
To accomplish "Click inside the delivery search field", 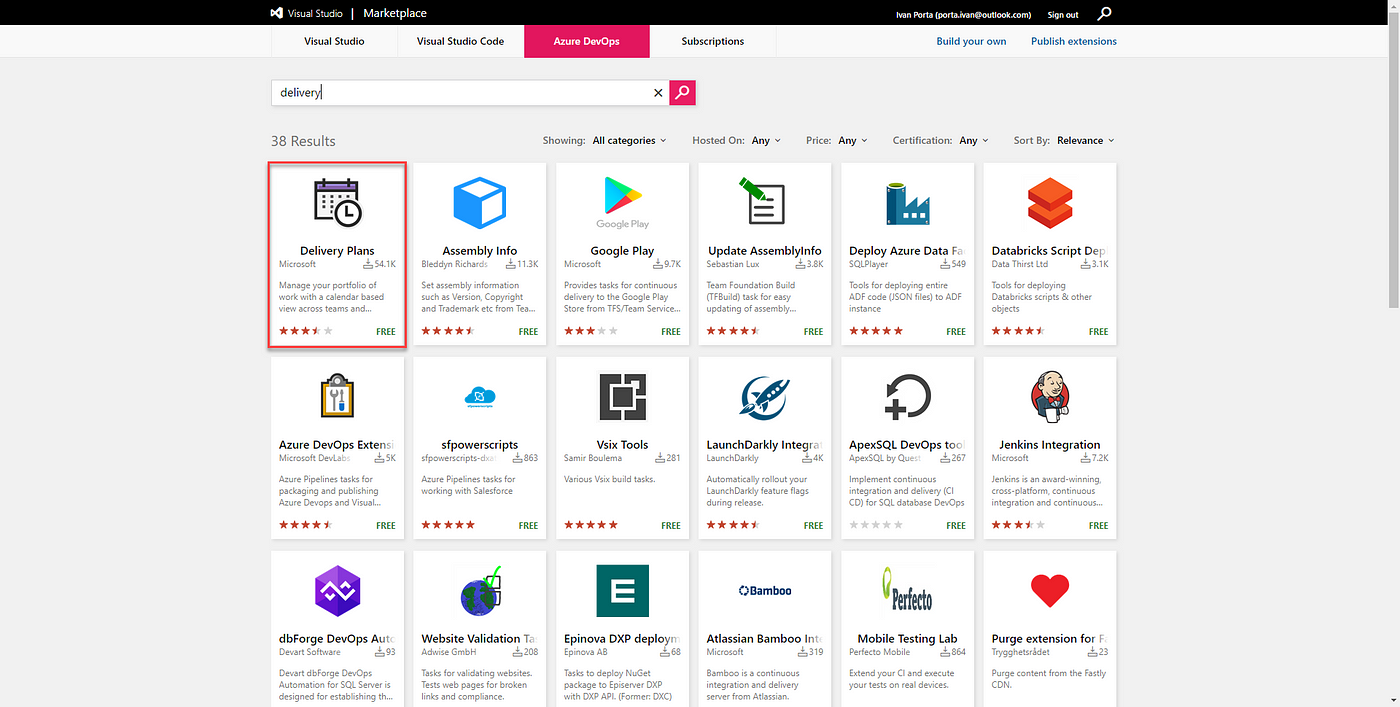I will [460, 93].
